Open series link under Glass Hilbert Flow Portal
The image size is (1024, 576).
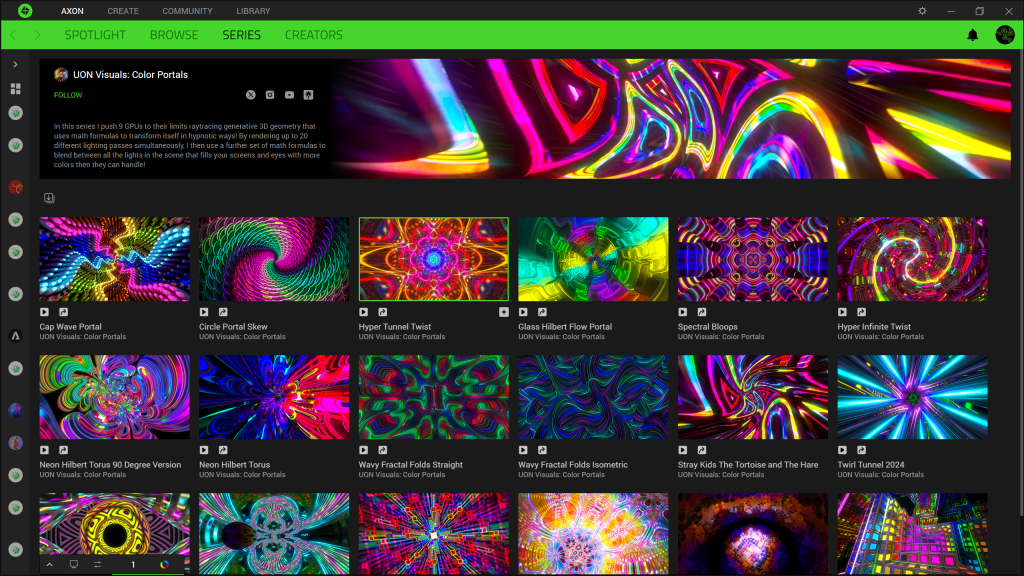562,337
